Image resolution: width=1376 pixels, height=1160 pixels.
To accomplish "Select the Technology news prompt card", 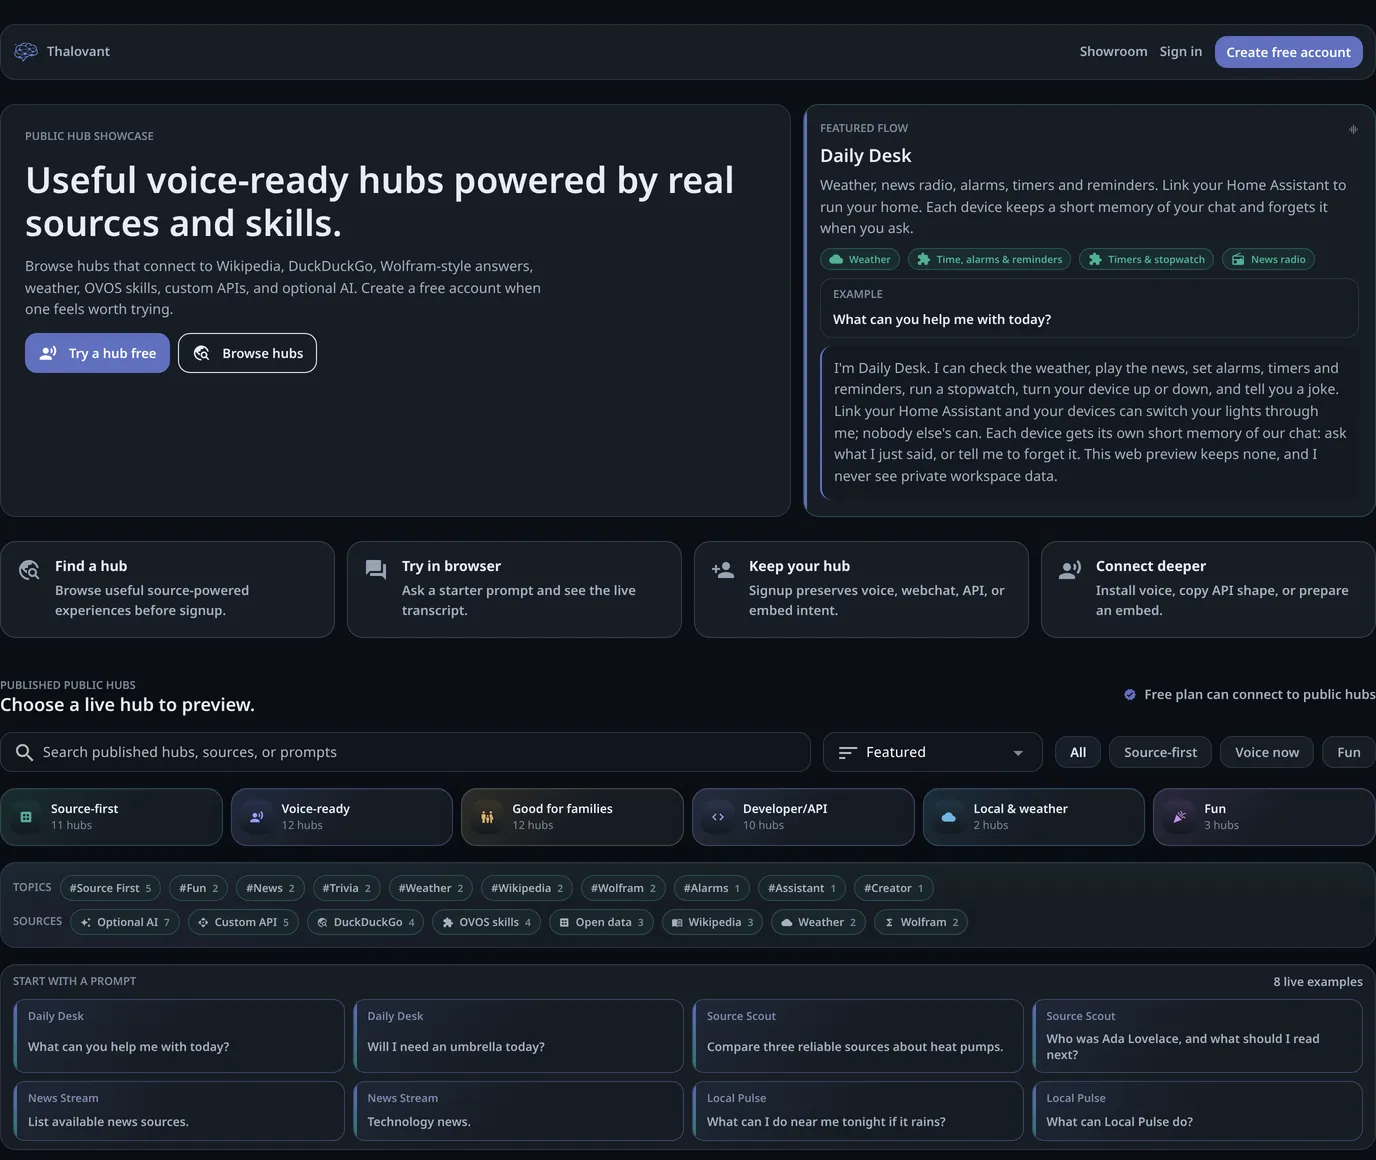I will [x=518, y=1111].
